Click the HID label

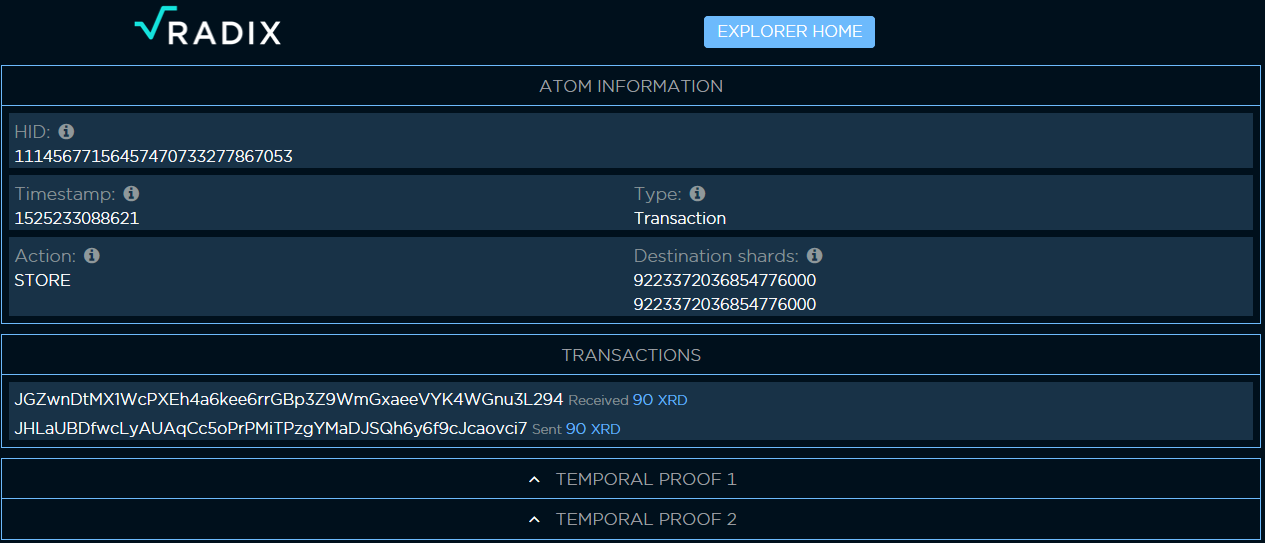(33, 132)
